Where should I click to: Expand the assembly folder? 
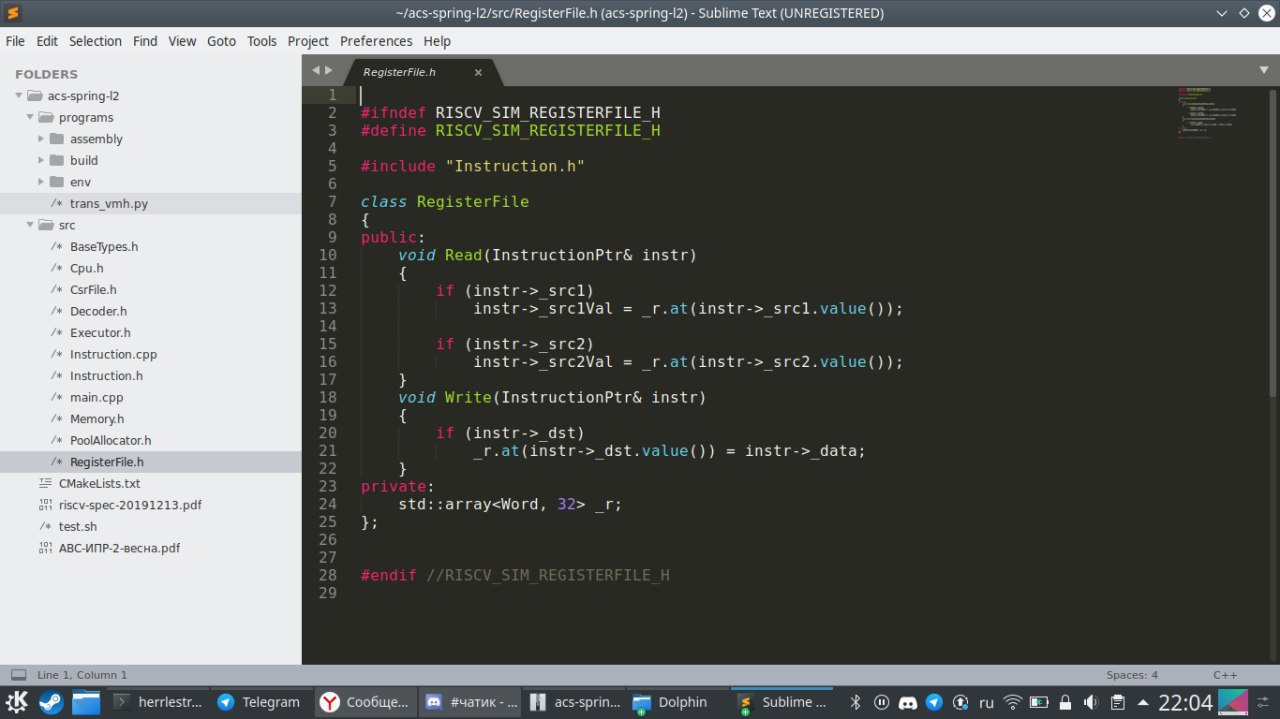pos(41,139)
